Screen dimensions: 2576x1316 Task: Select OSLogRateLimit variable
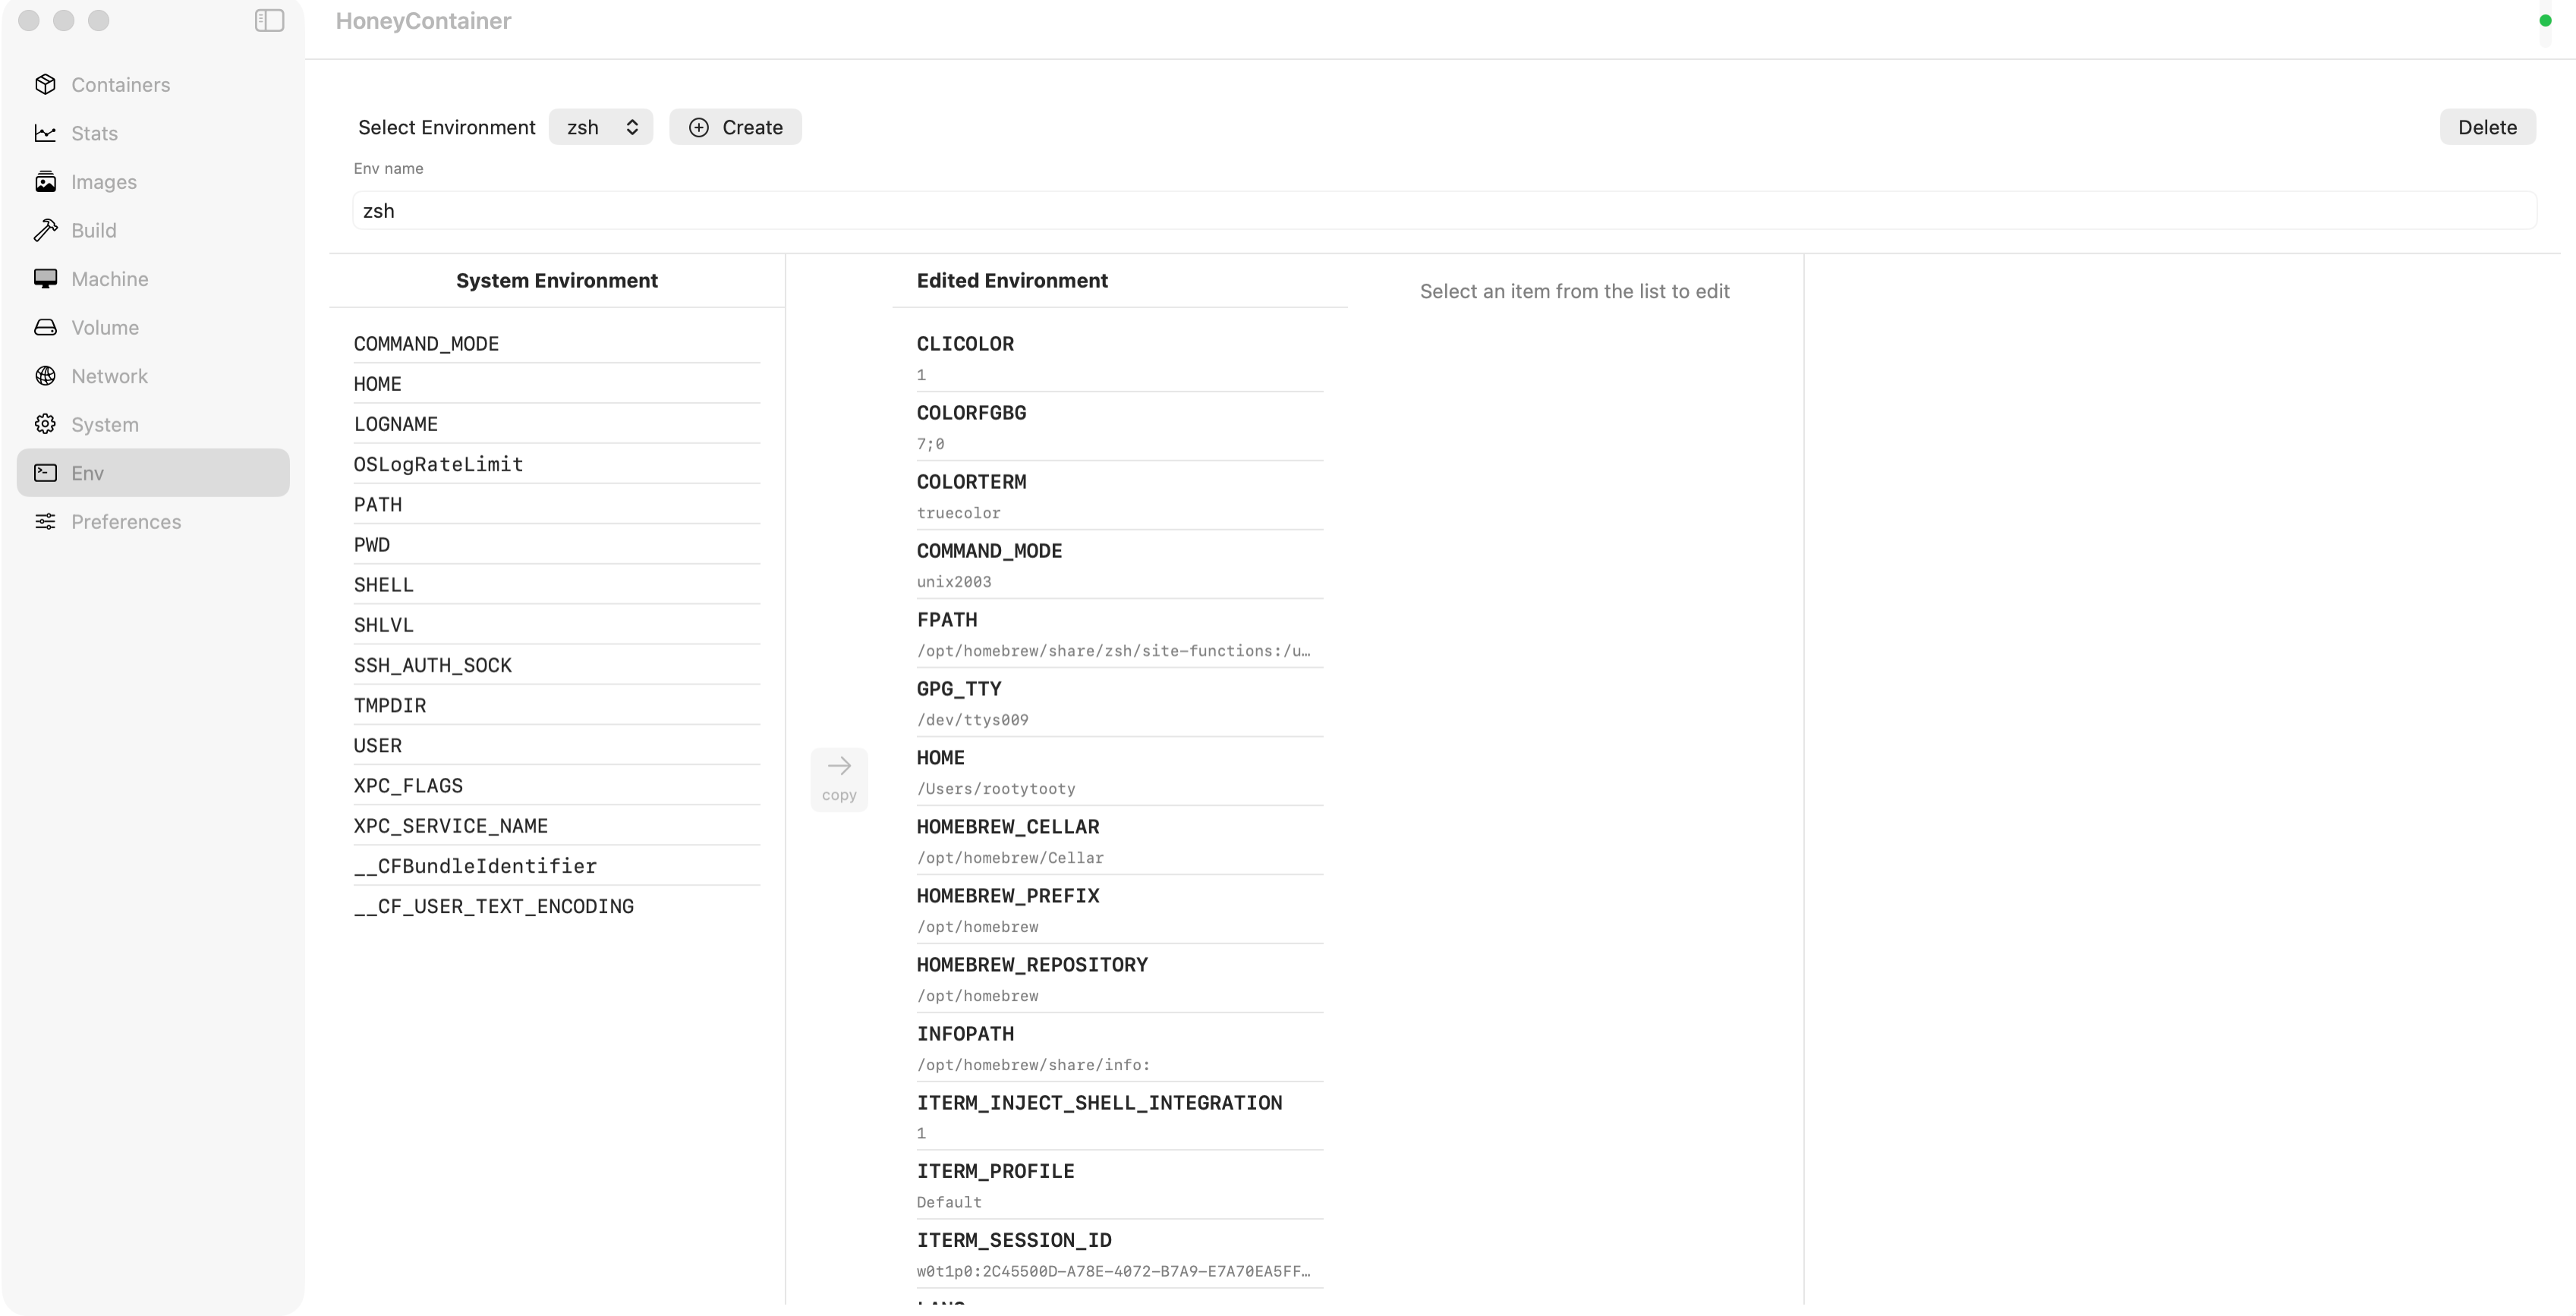(x=556, y=464)
